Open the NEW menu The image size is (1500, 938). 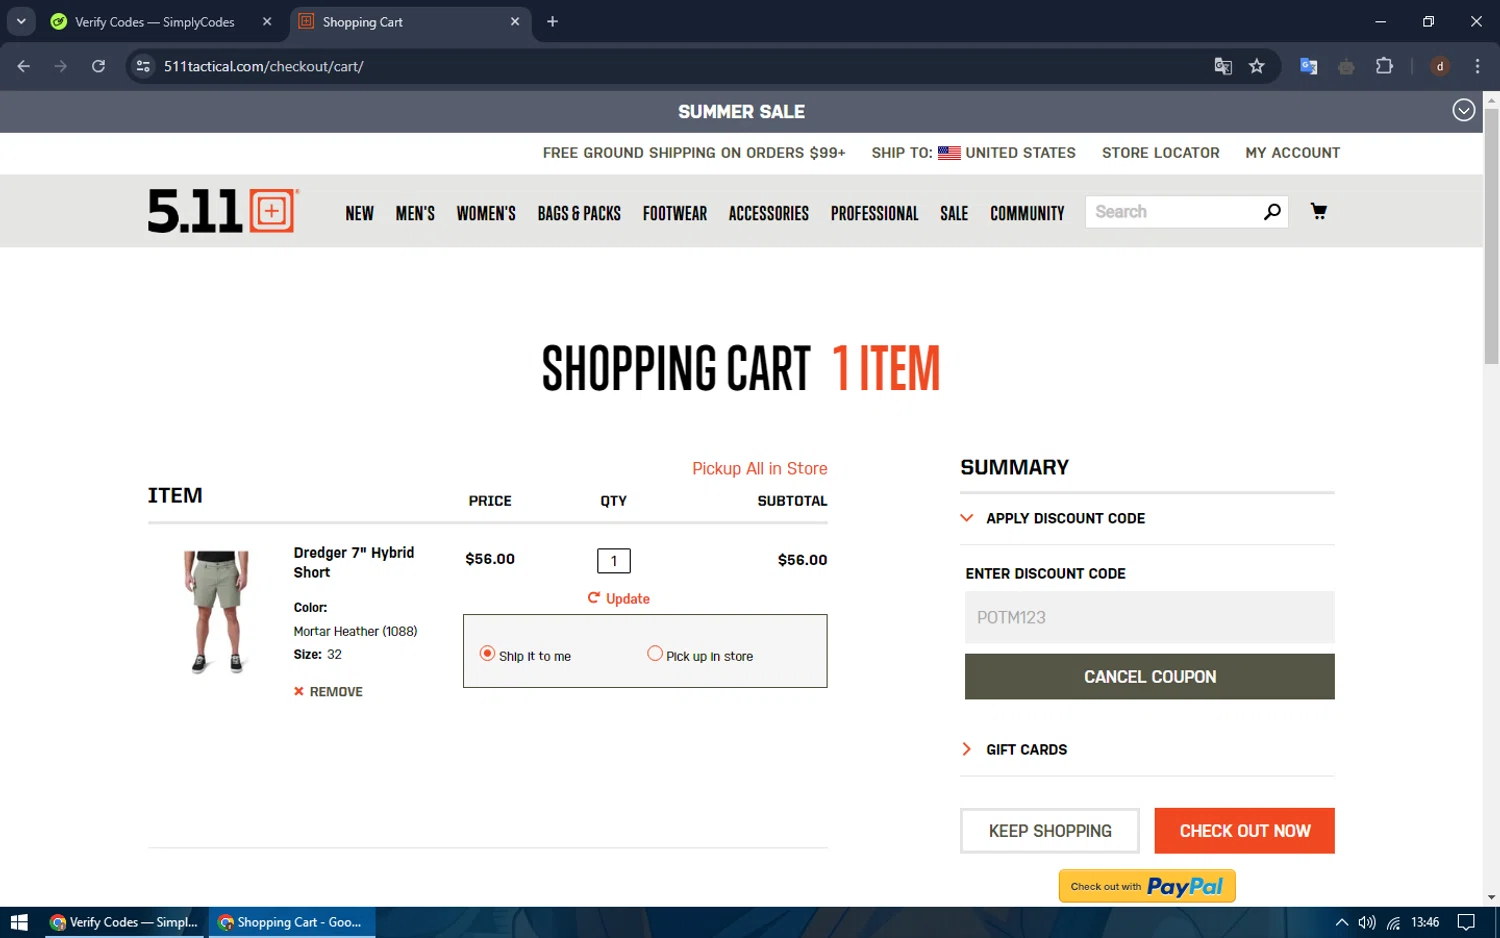point(359,213)
